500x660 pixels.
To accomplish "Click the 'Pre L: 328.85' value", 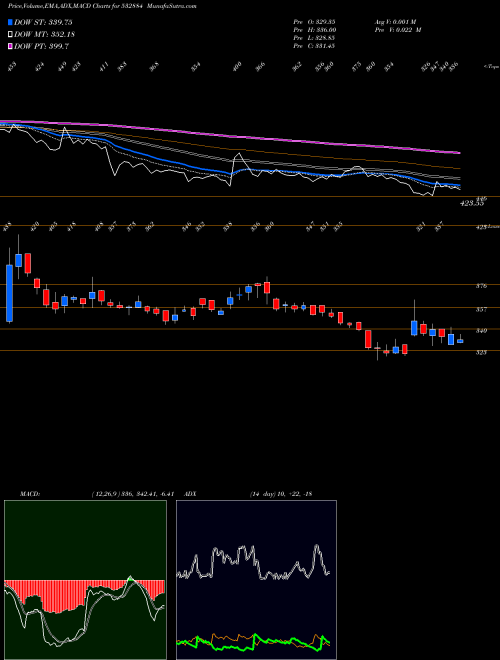I will point(314,37).
